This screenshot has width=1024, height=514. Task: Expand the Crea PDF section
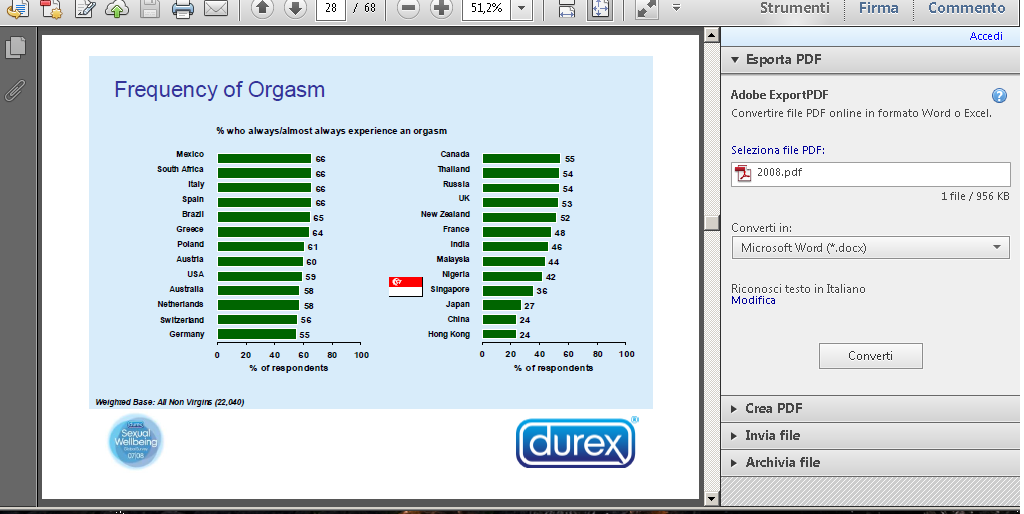(773, 408)
